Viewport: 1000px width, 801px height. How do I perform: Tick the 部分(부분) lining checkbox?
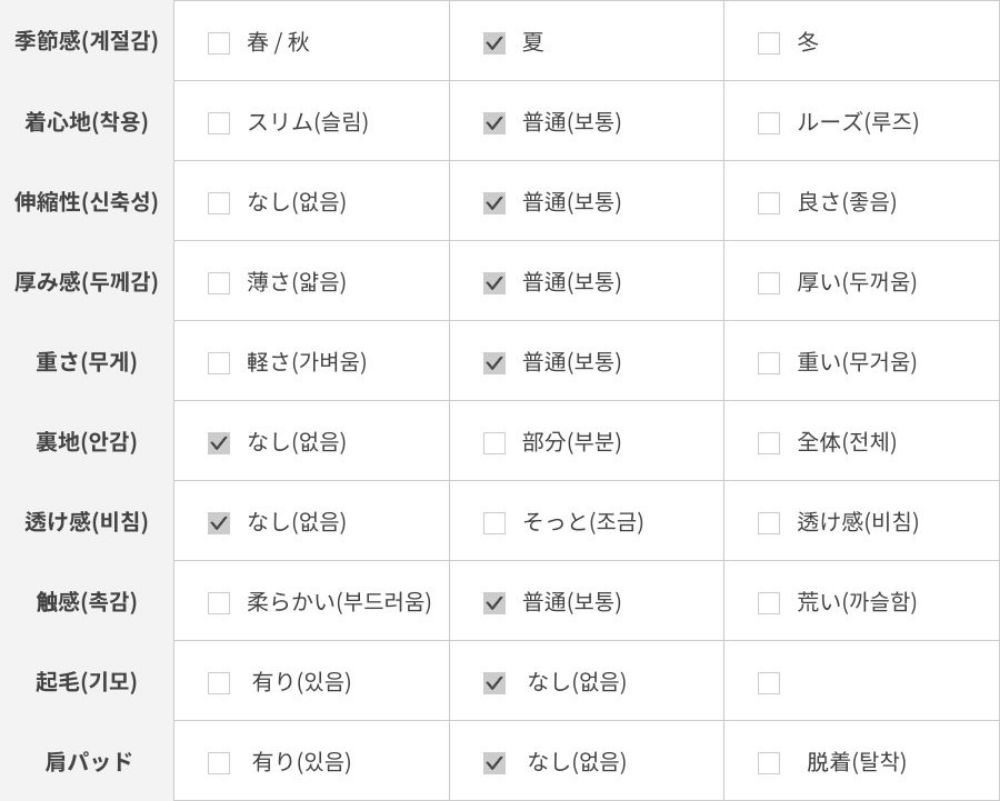(x=494, y=444)
